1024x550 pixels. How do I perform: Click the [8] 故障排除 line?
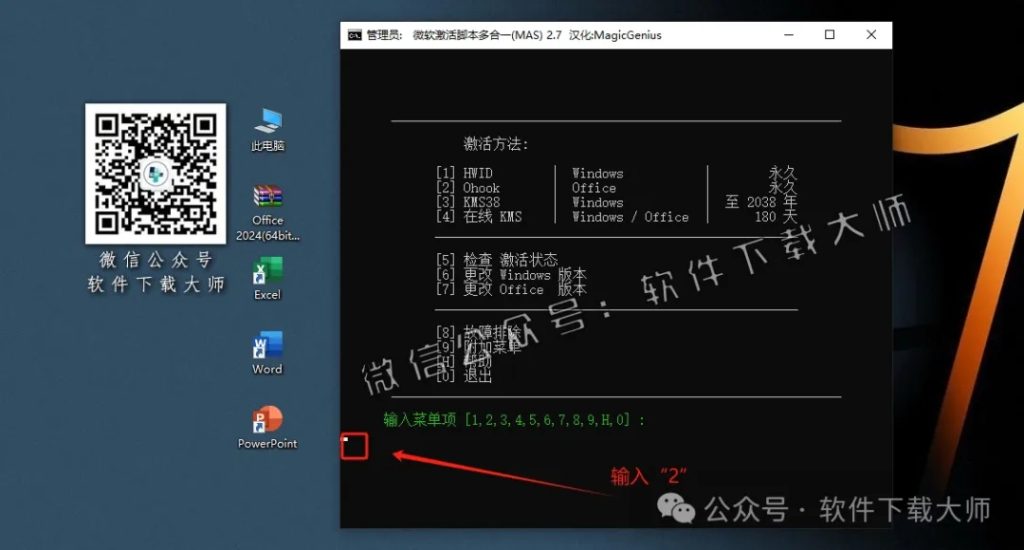pyautogui.click(x=479, y=332)
